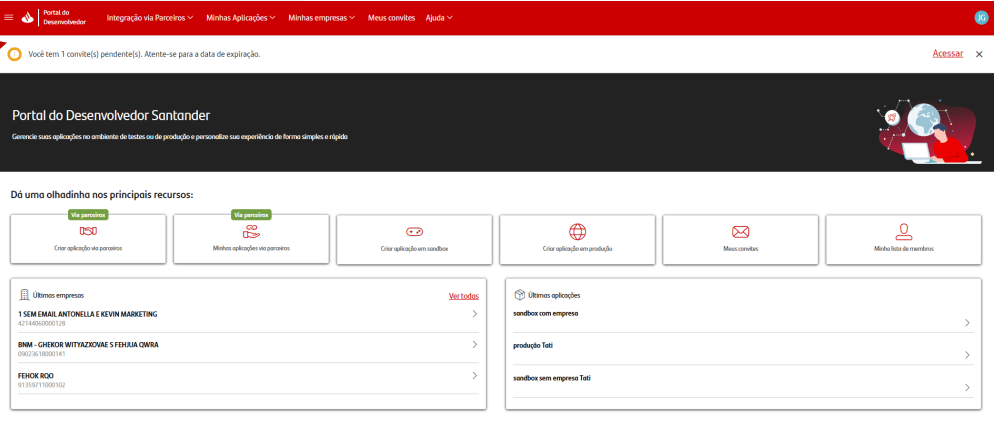Click the Ver todas link for companies
This screenshot has height=426, width=995.
[x=463, y=296]
